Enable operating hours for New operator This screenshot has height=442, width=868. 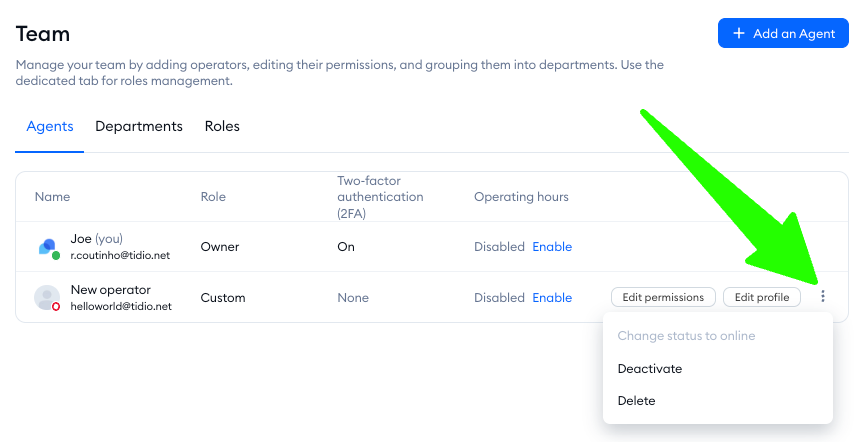[552, 298]
